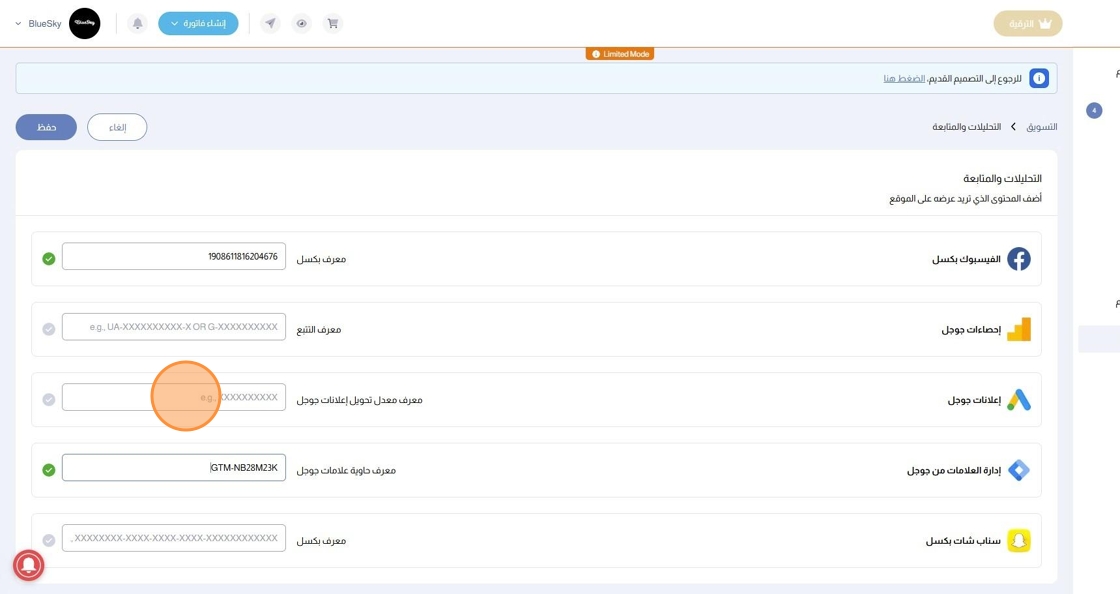Click معرف معدل تحويل إعلانات جوجل label
This screenshot has height=594, width=1120.
[x=359, y=401]
